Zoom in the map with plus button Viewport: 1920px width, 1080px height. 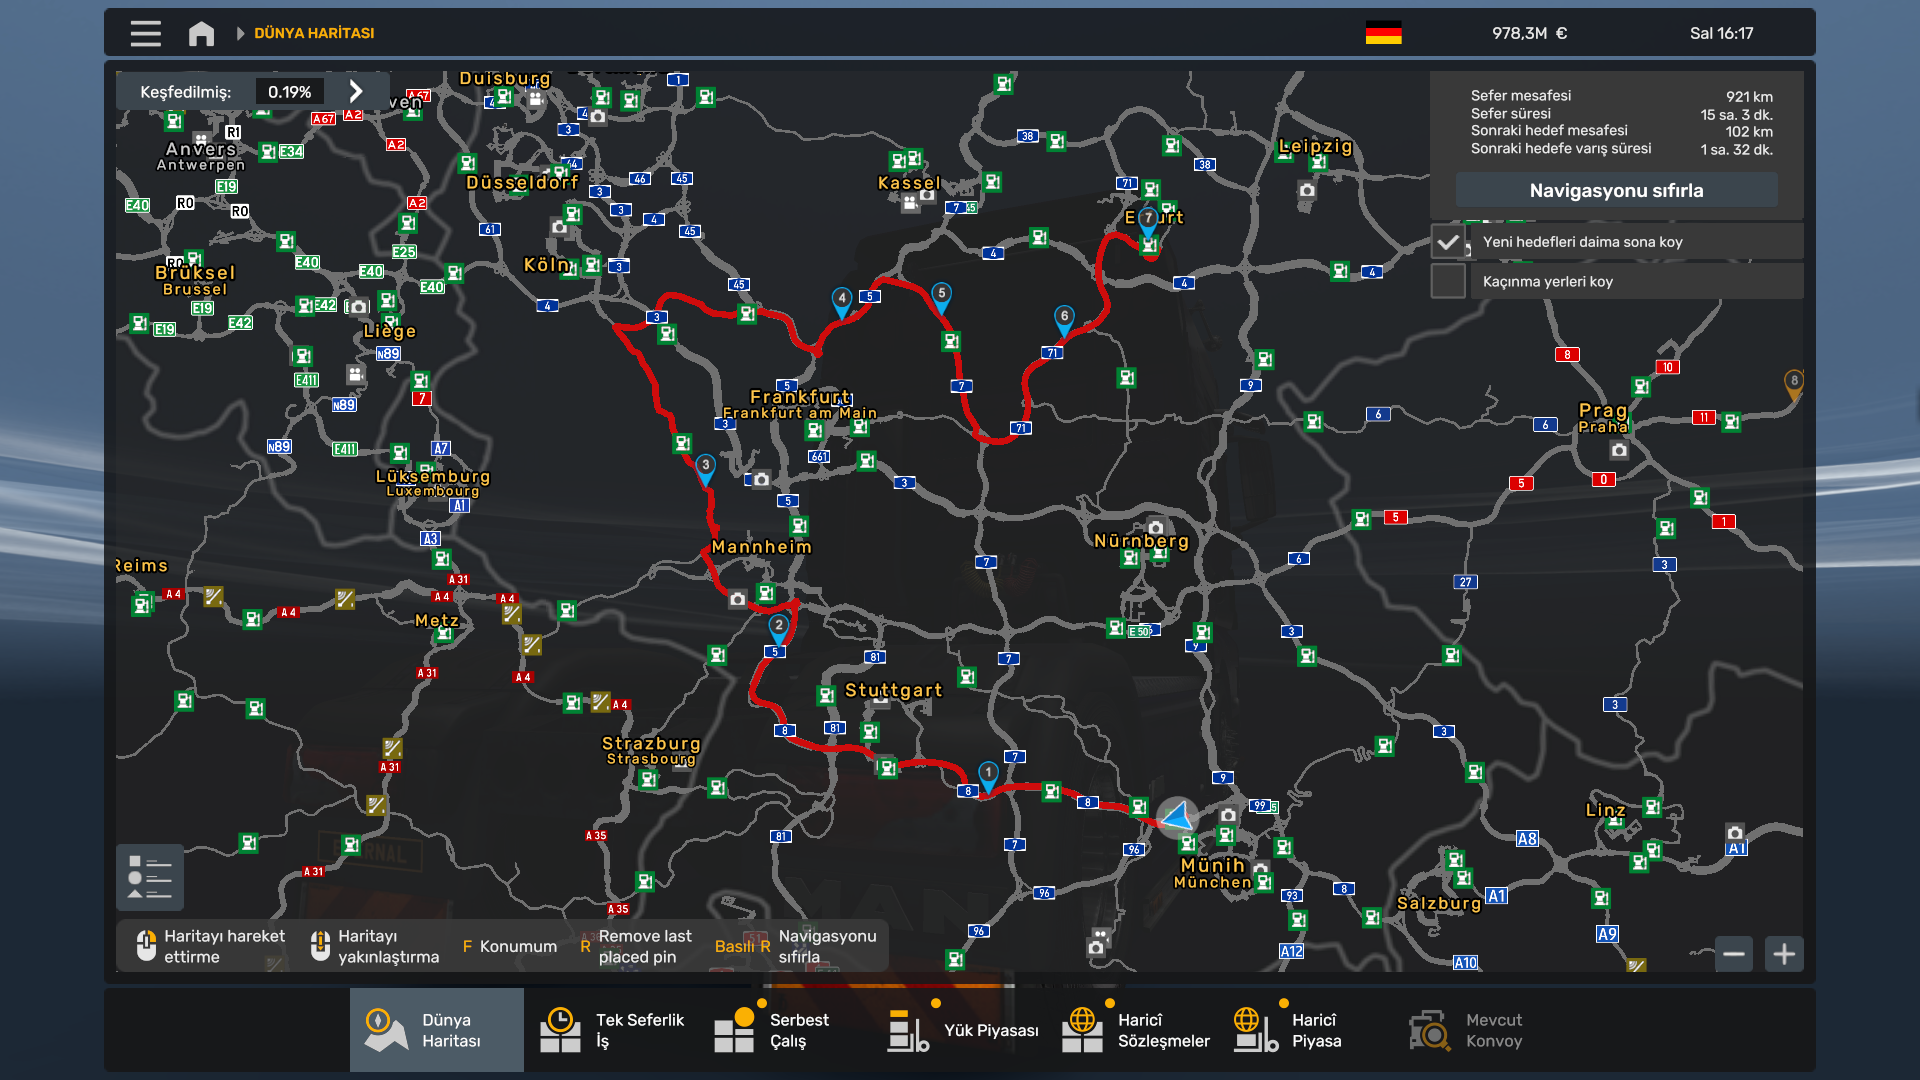pos(1784,954)
